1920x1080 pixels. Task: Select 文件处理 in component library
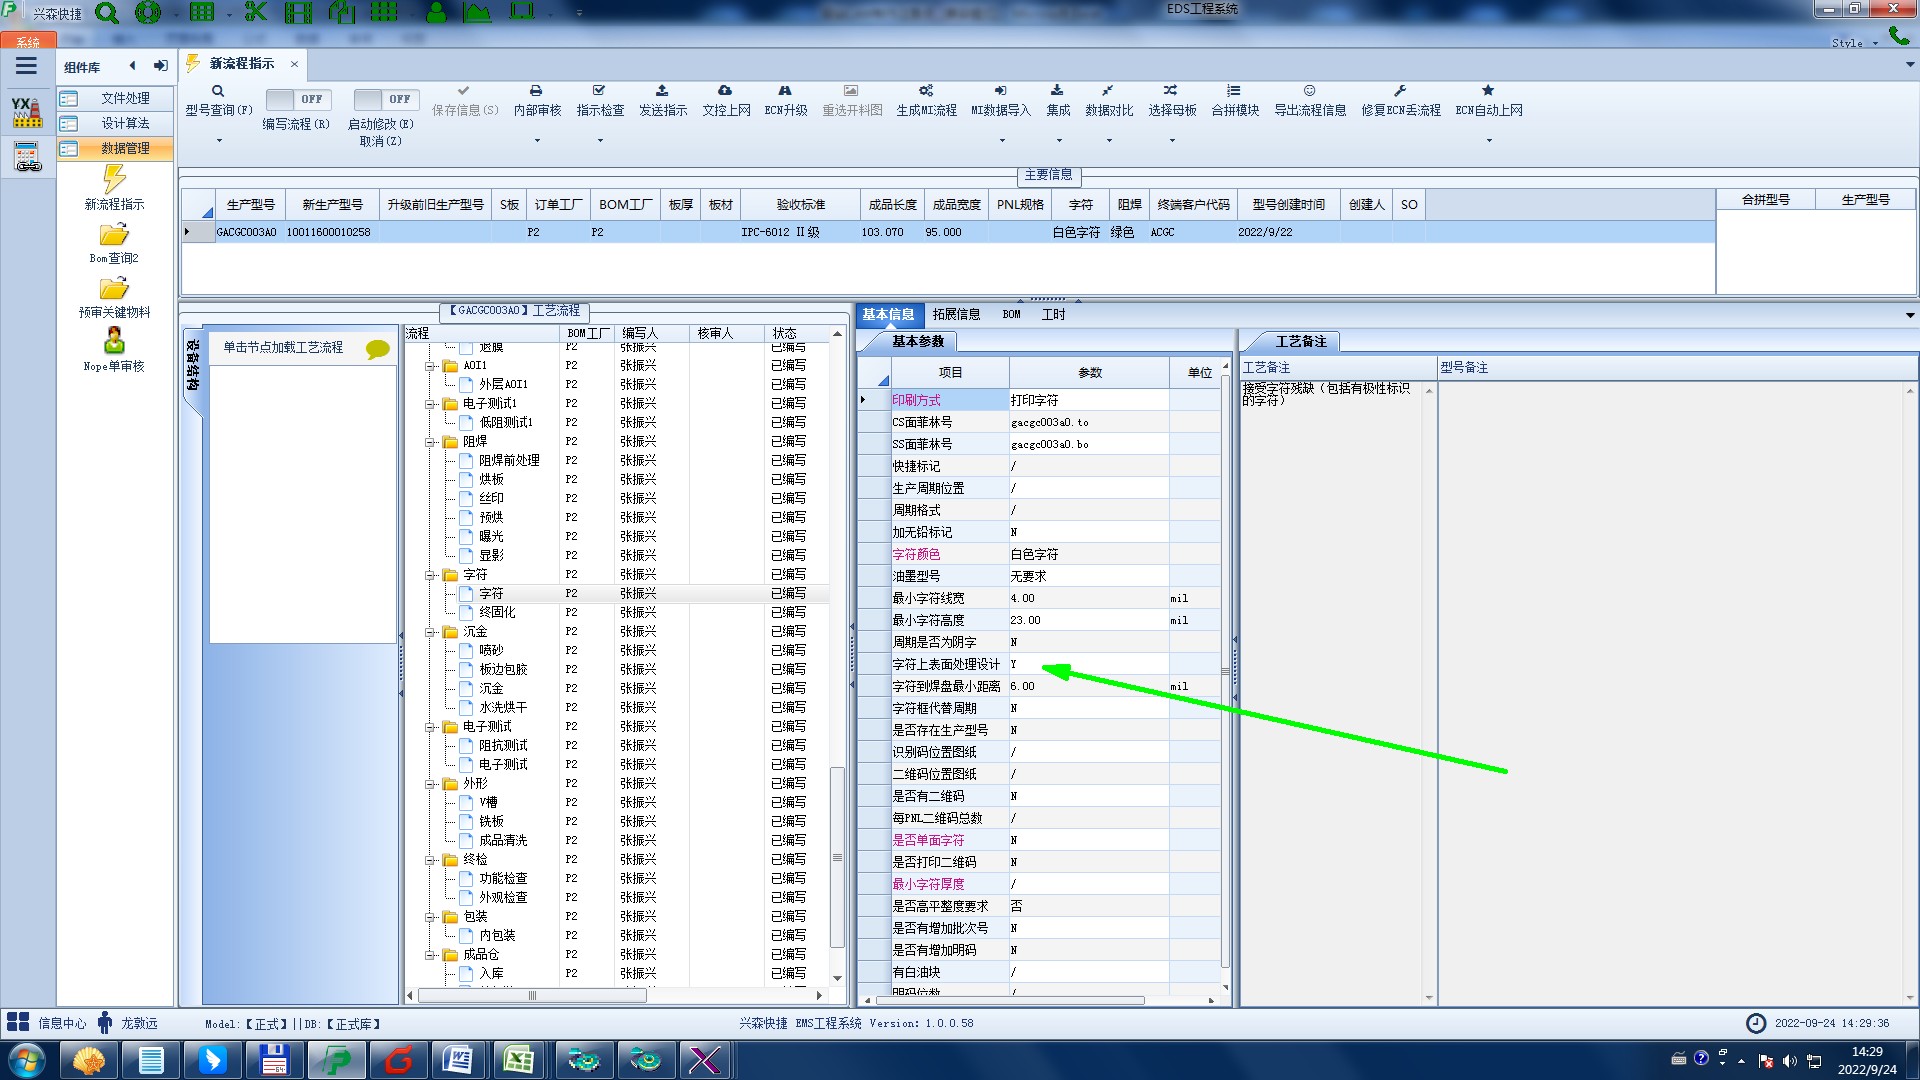point(124,98)
